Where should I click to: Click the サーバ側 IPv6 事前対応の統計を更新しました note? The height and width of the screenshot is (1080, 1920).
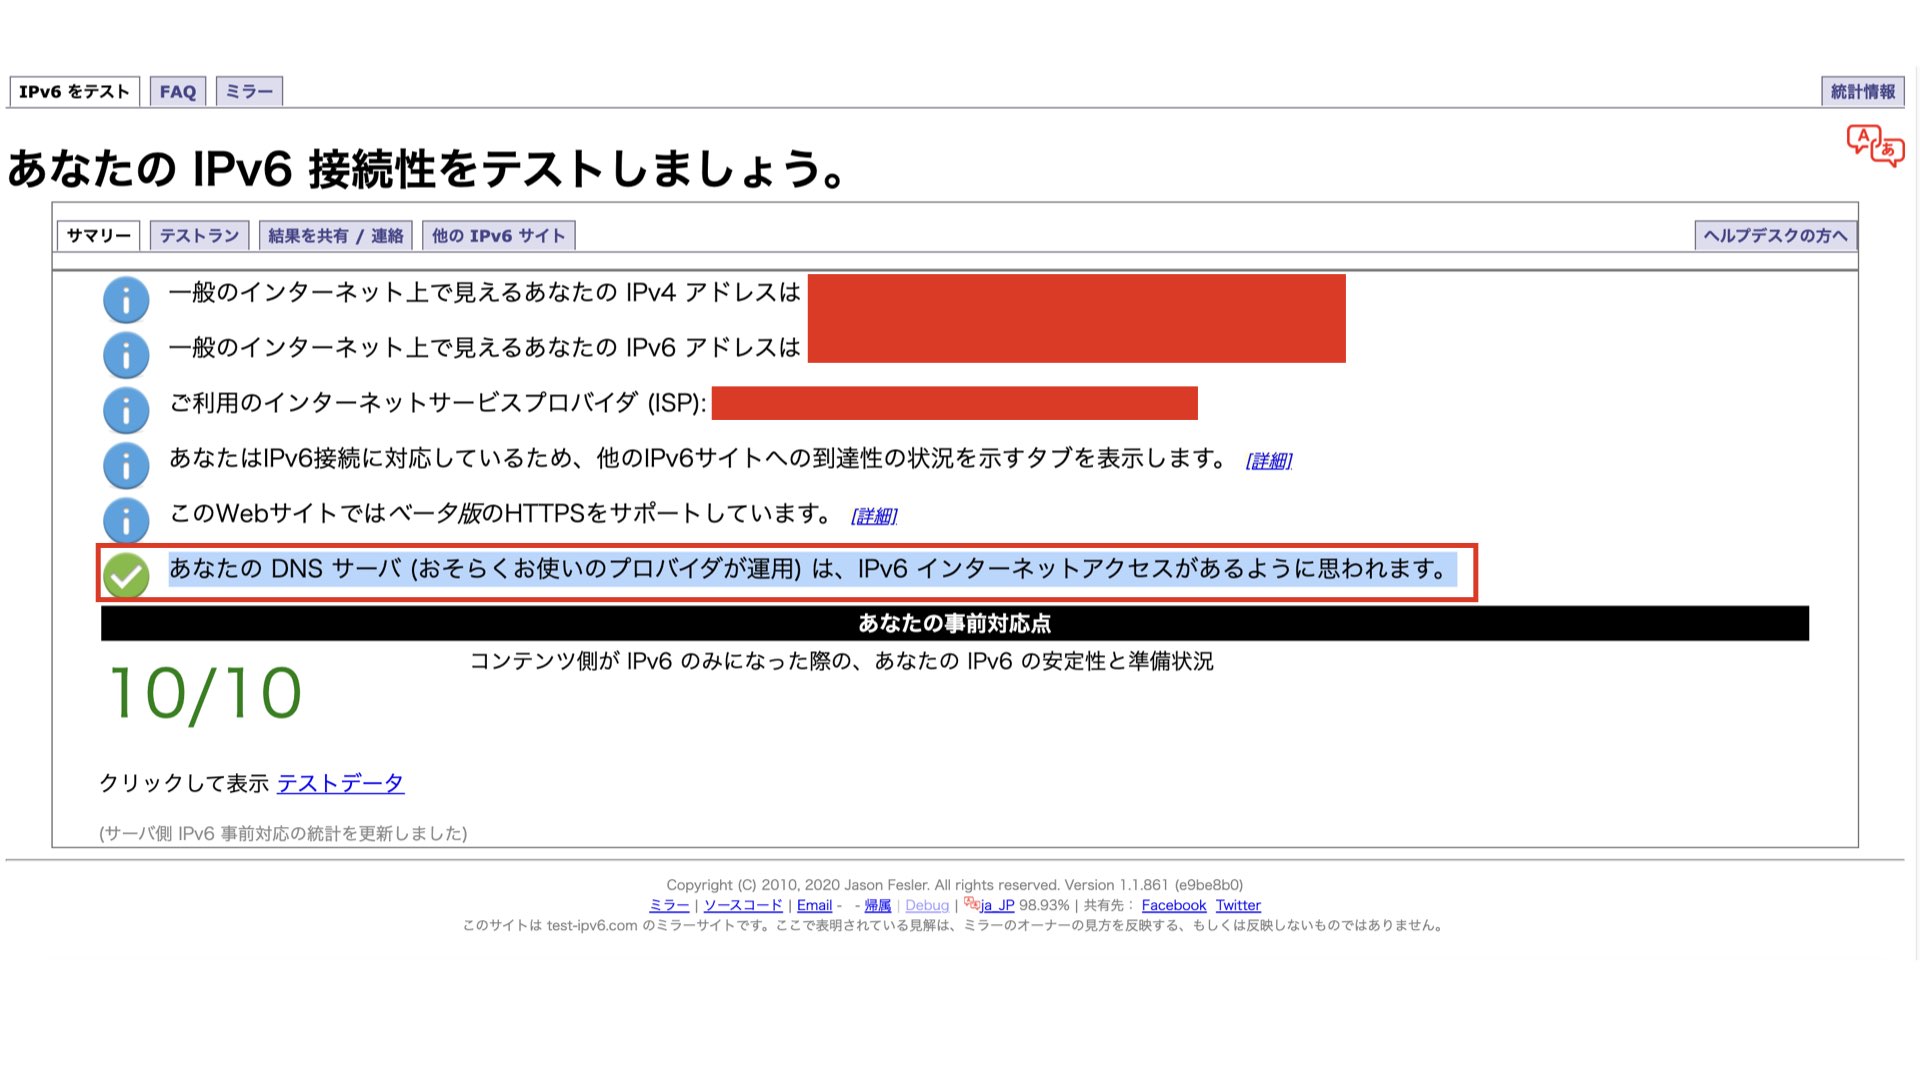[283, 833]
